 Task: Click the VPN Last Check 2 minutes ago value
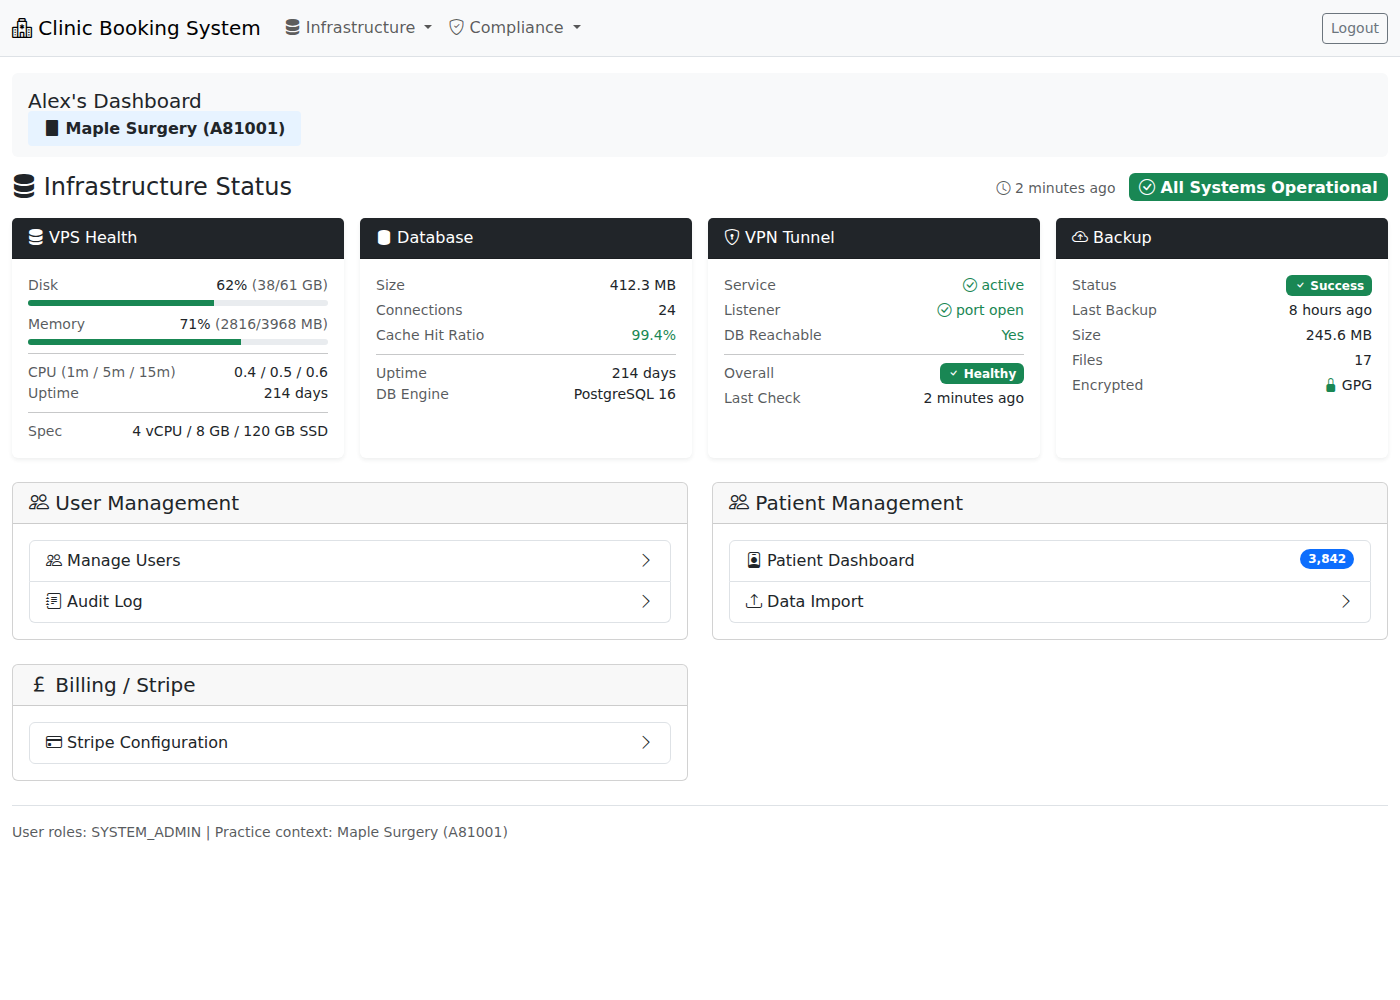pyautogui.click(x=974, y=398)
